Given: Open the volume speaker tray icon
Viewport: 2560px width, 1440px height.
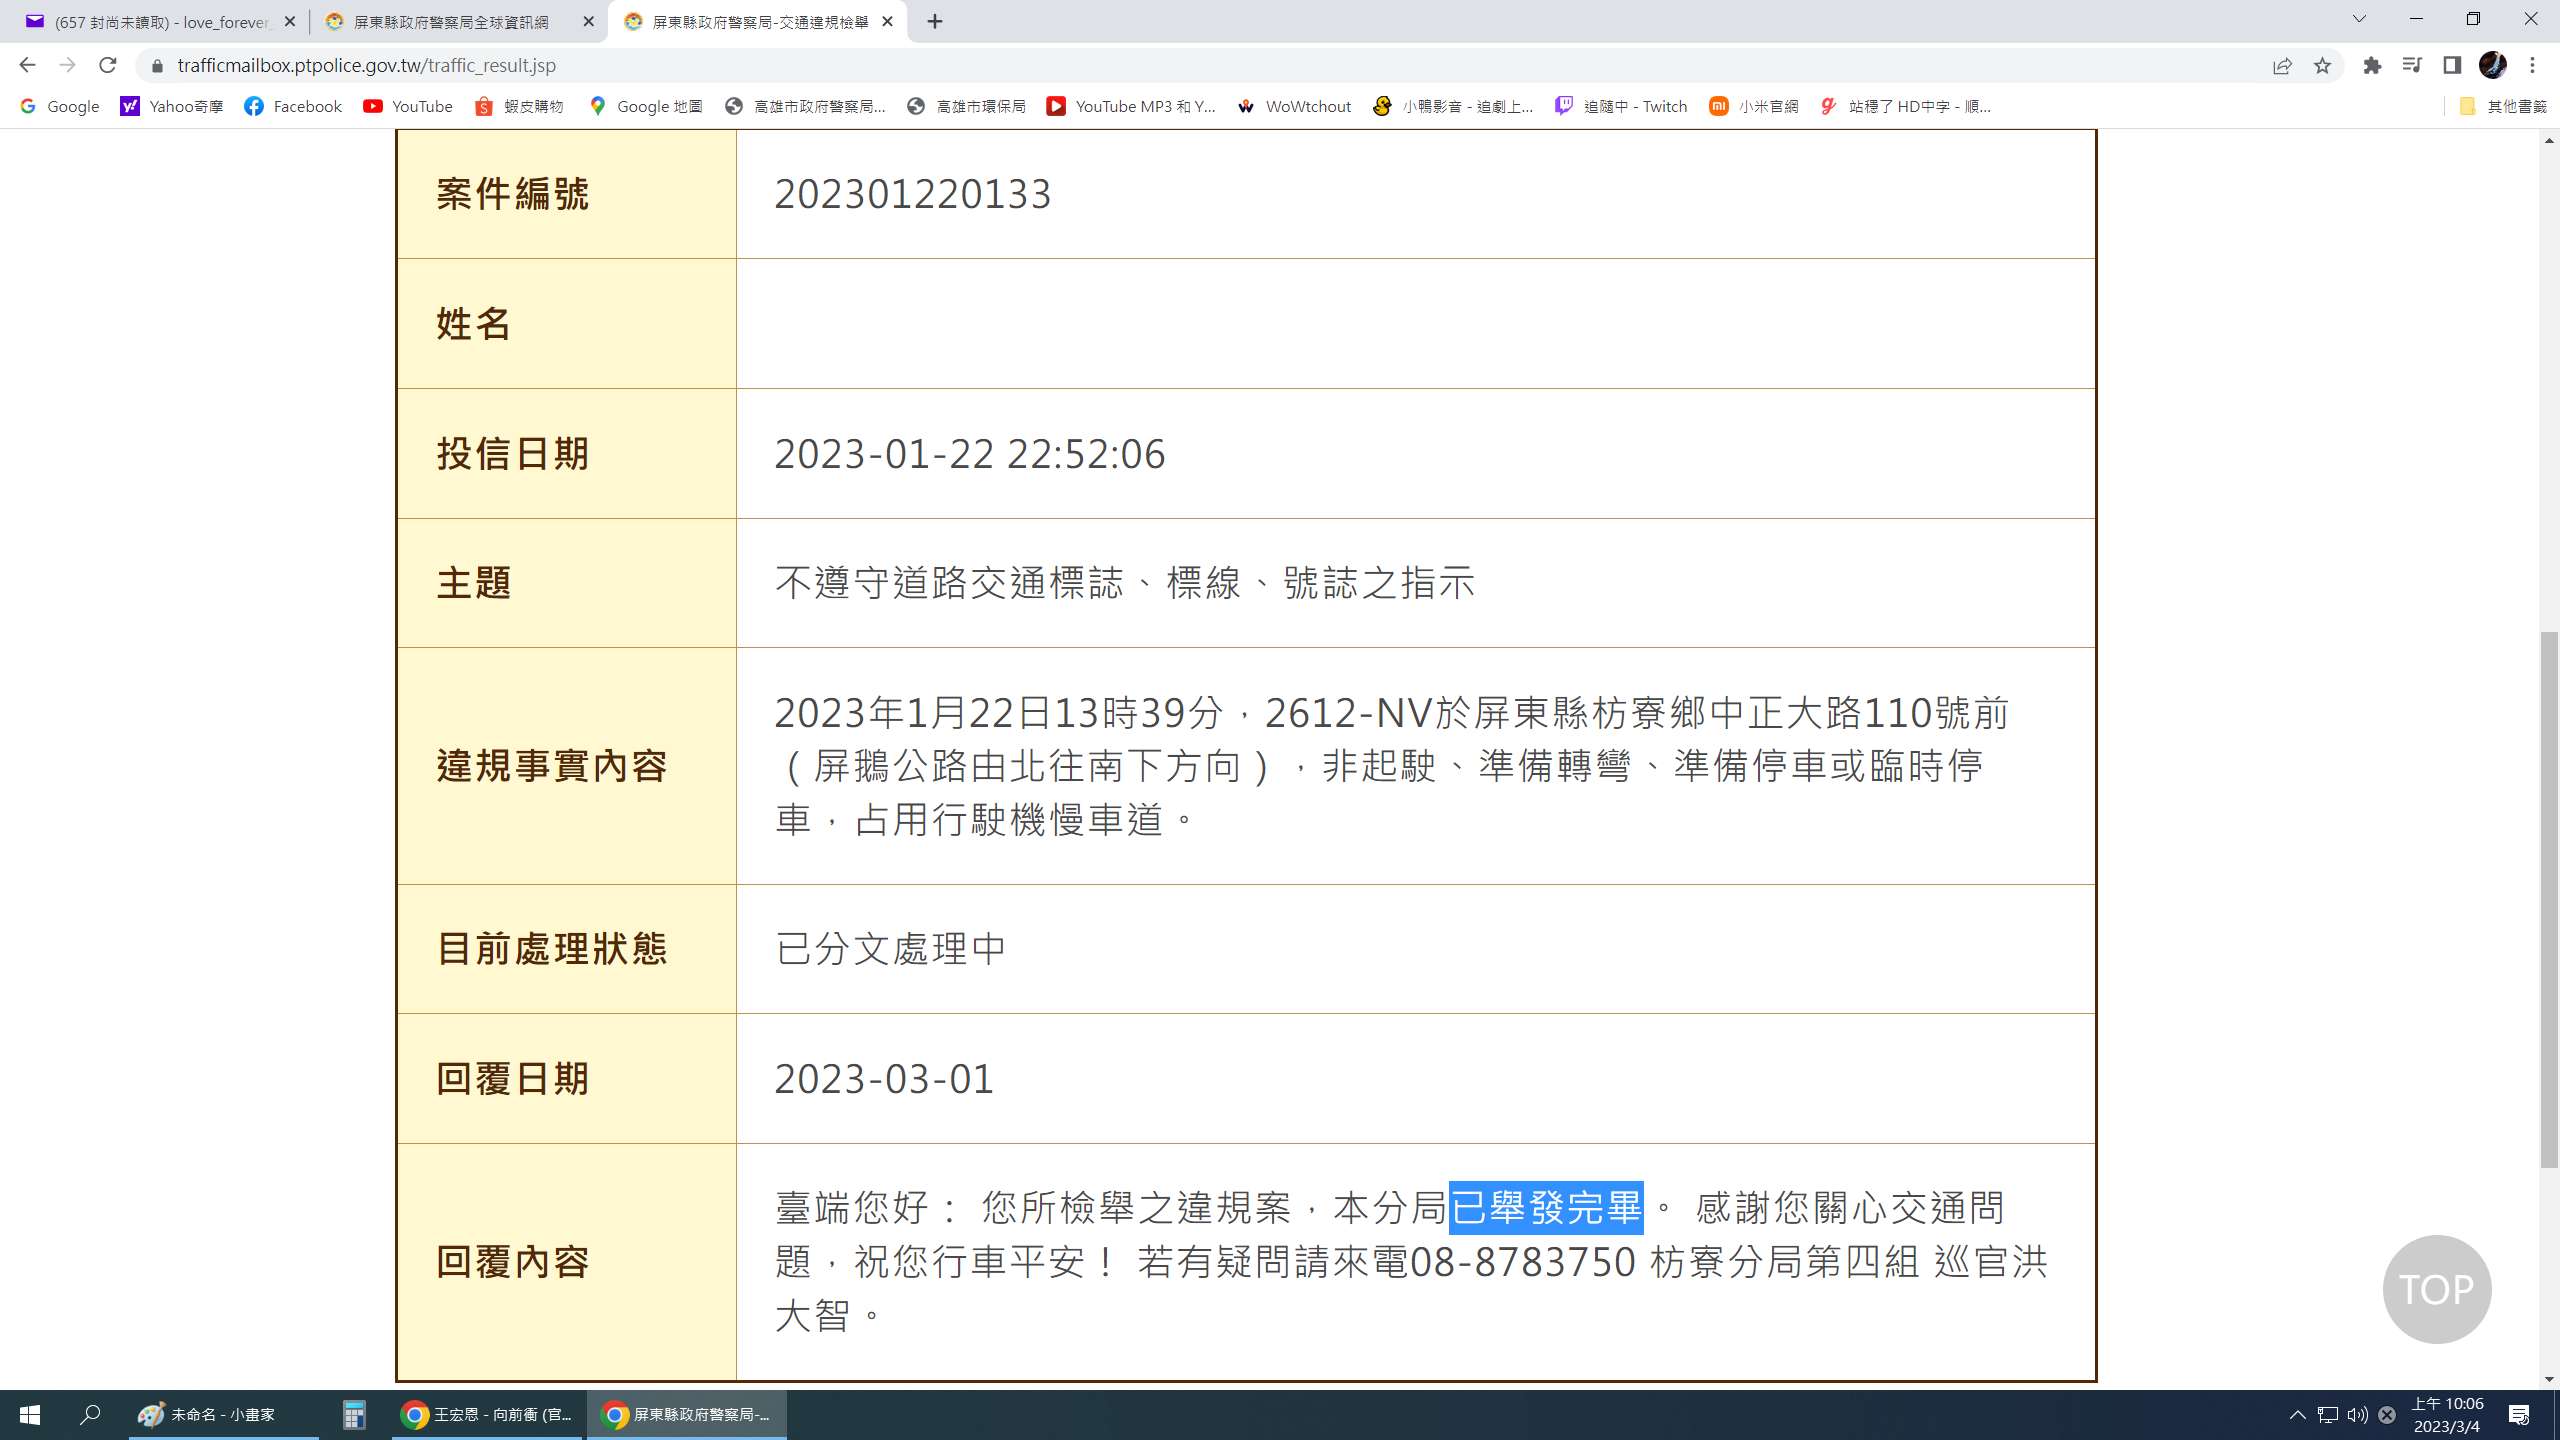Looking at the screenshot, I should (x=2357, y=1415).
